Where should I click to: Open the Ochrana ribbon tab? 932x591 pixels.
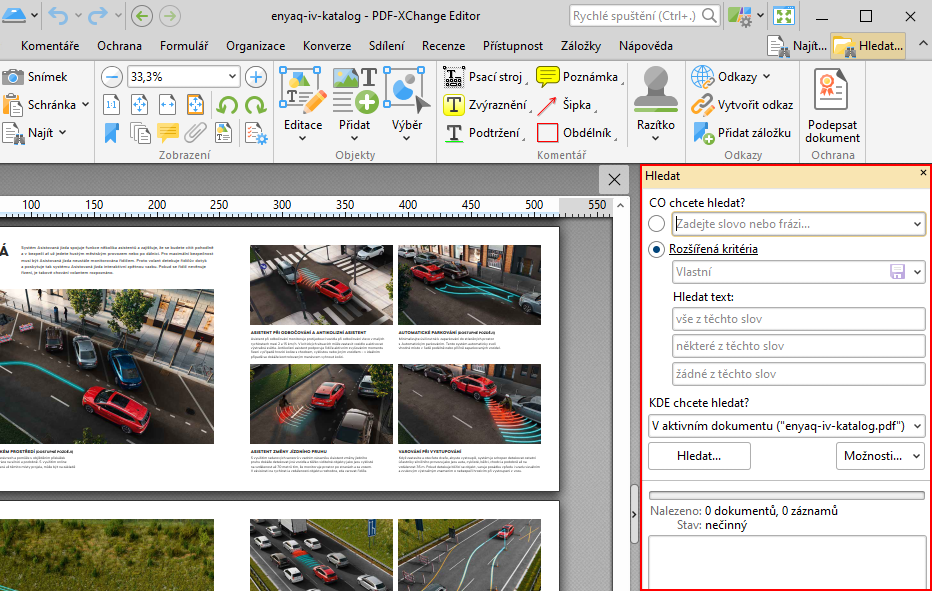(119, 46)
